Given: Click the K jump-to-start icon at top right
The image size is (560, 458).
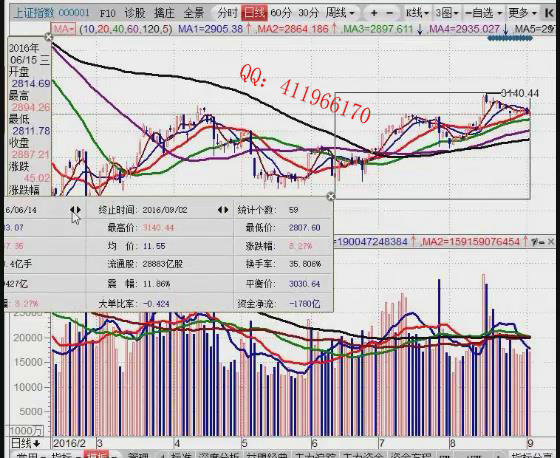Looking at the screenshot, I should (549, 14).
